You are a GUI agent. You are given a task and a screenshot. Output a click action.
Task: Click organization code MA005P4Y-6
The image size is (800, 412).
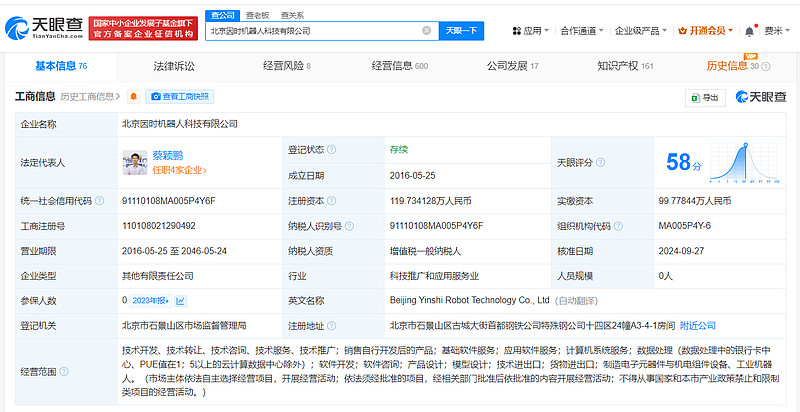(x=684, y=226)
